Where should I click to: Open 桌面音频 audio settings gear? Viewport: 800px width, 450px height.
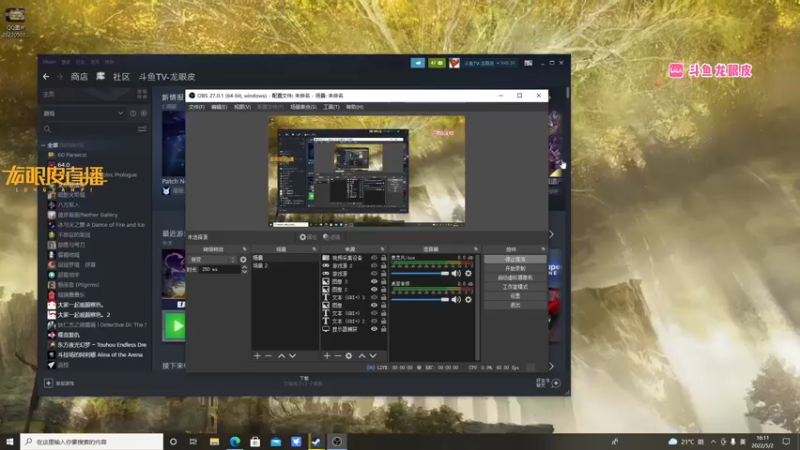point(468,299)
